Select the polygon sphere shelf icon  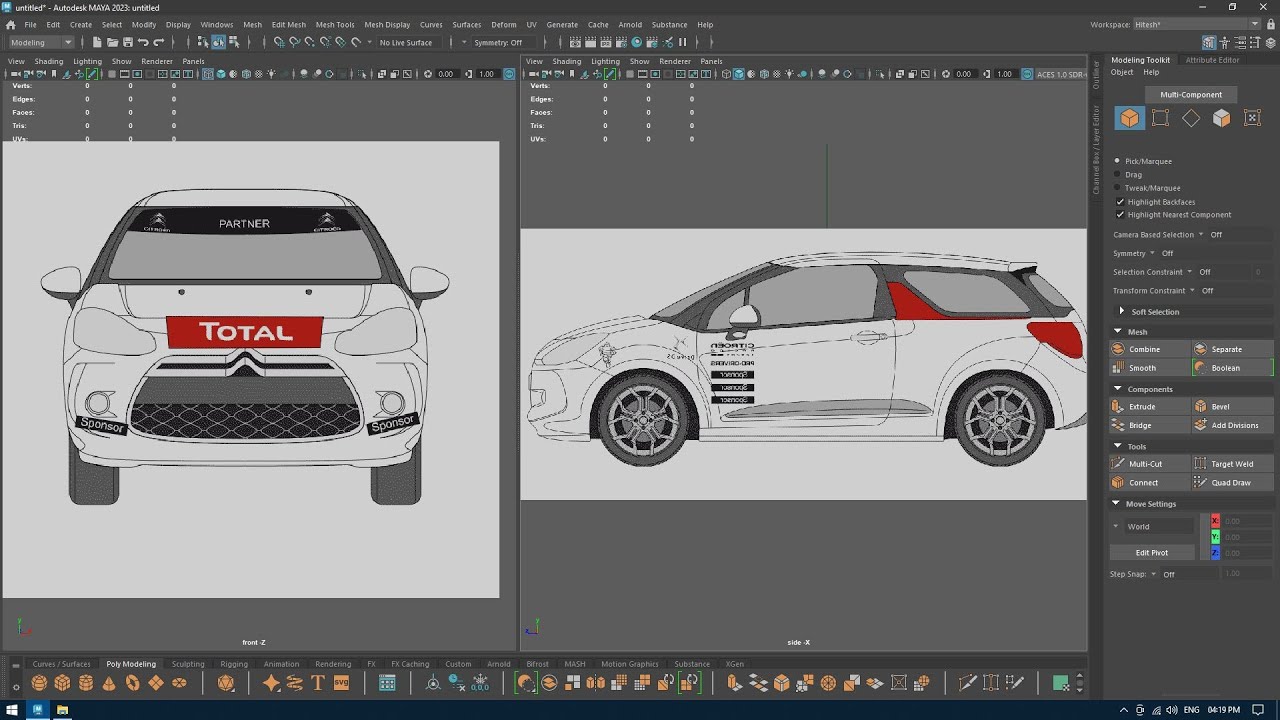pyautogui.click(x=39, y=683)
